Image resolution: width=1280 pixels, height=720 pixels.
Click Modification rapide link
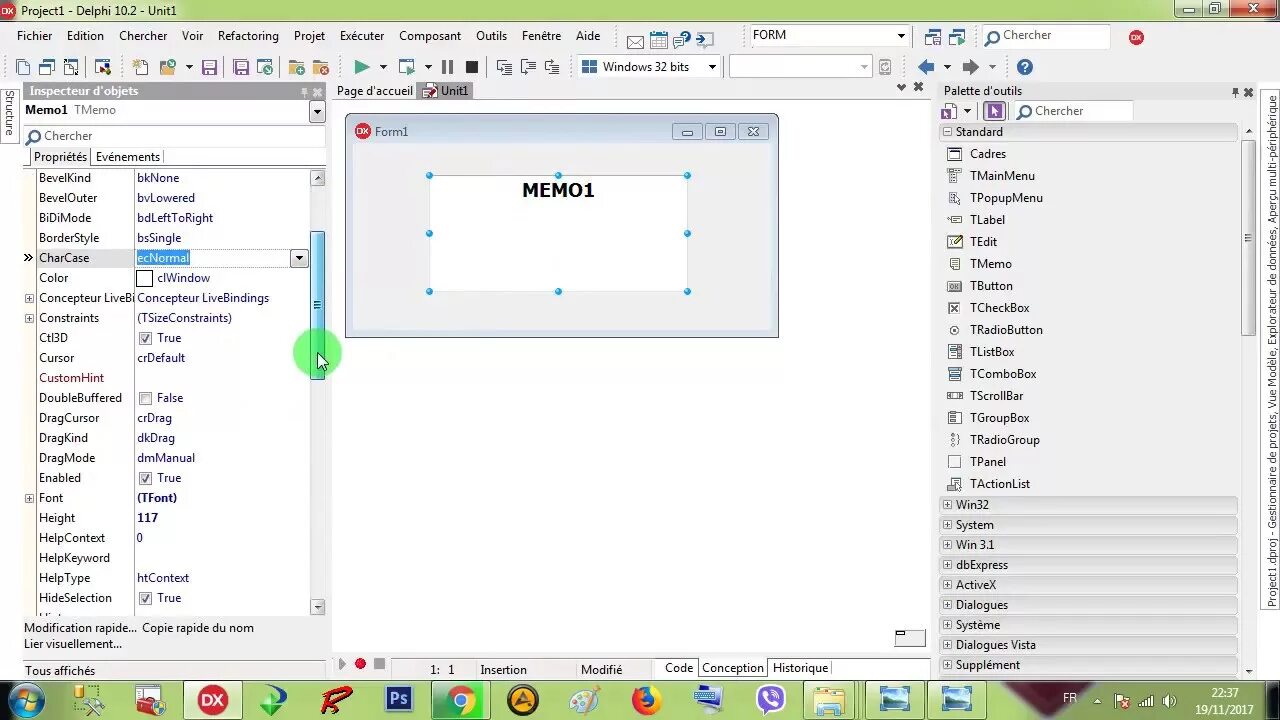(80, 628)
